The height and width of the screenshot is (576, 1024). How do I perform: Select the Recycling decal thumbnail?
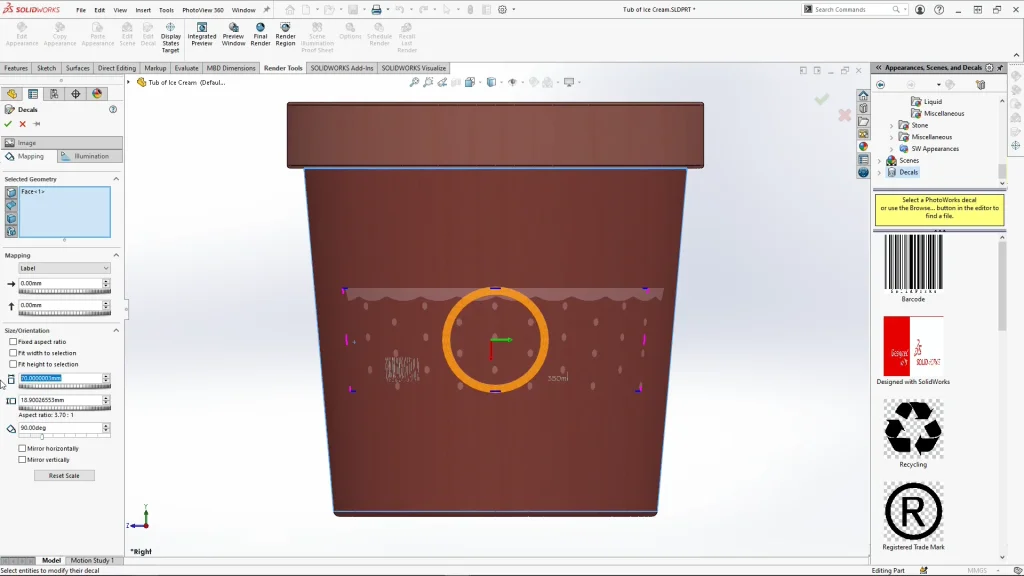(x=912, y=430)
